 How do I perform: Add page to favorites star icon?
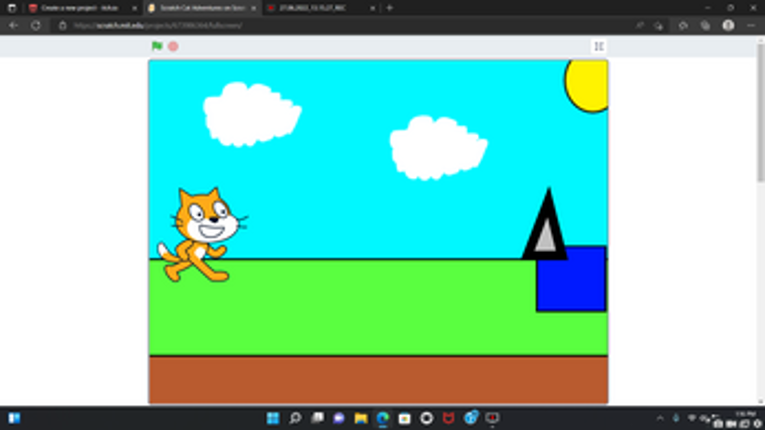tap(659, 26)
